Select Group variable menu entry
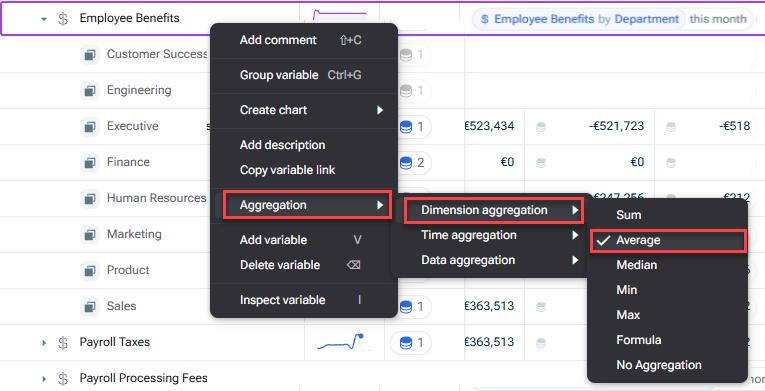 (303, 75)
